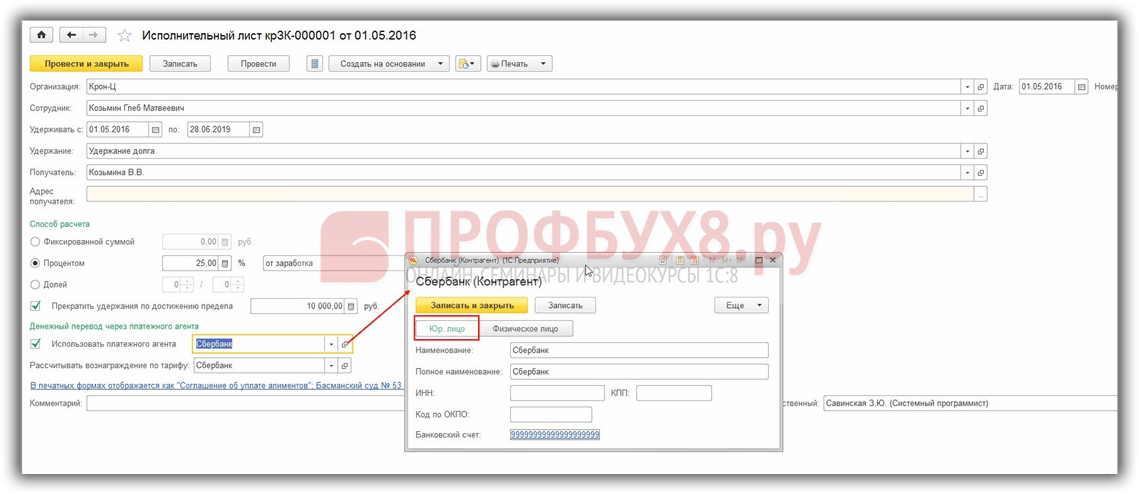The height and width of the screenshot is (494, 1139).
Task: Maximize the Сбербанк (Контрагент) window
Action: pos(758,260)
